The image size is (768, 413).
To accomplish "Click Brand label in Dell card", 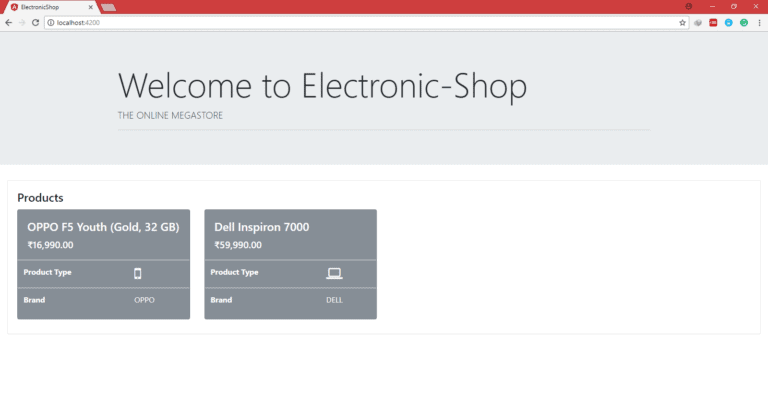I will point(221,300).
